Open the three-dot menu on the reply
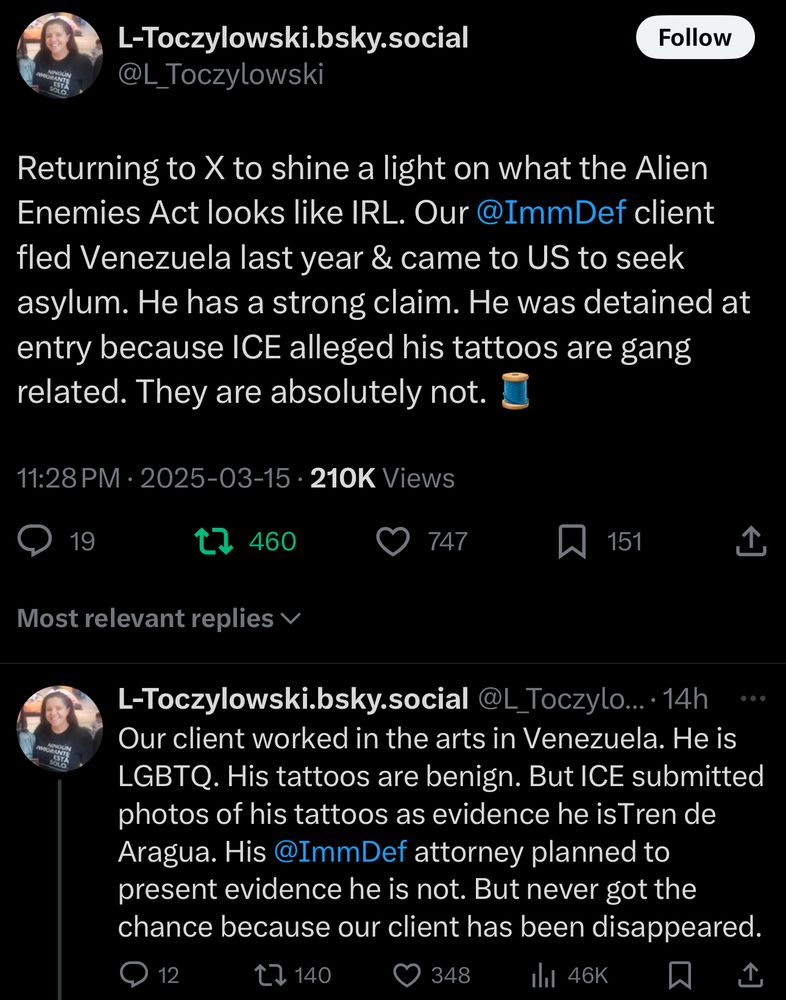Image resolution: width=786 pixels, height=1000 pixels. pos(750,699)
